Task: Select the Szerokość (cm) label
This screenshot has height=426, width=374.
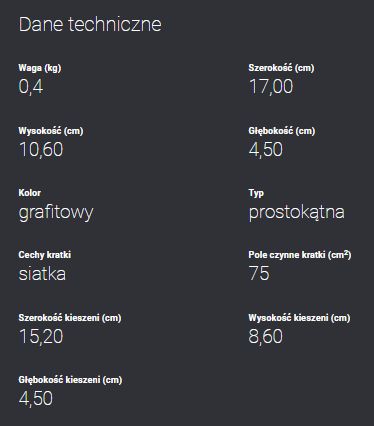Action: 281,68
